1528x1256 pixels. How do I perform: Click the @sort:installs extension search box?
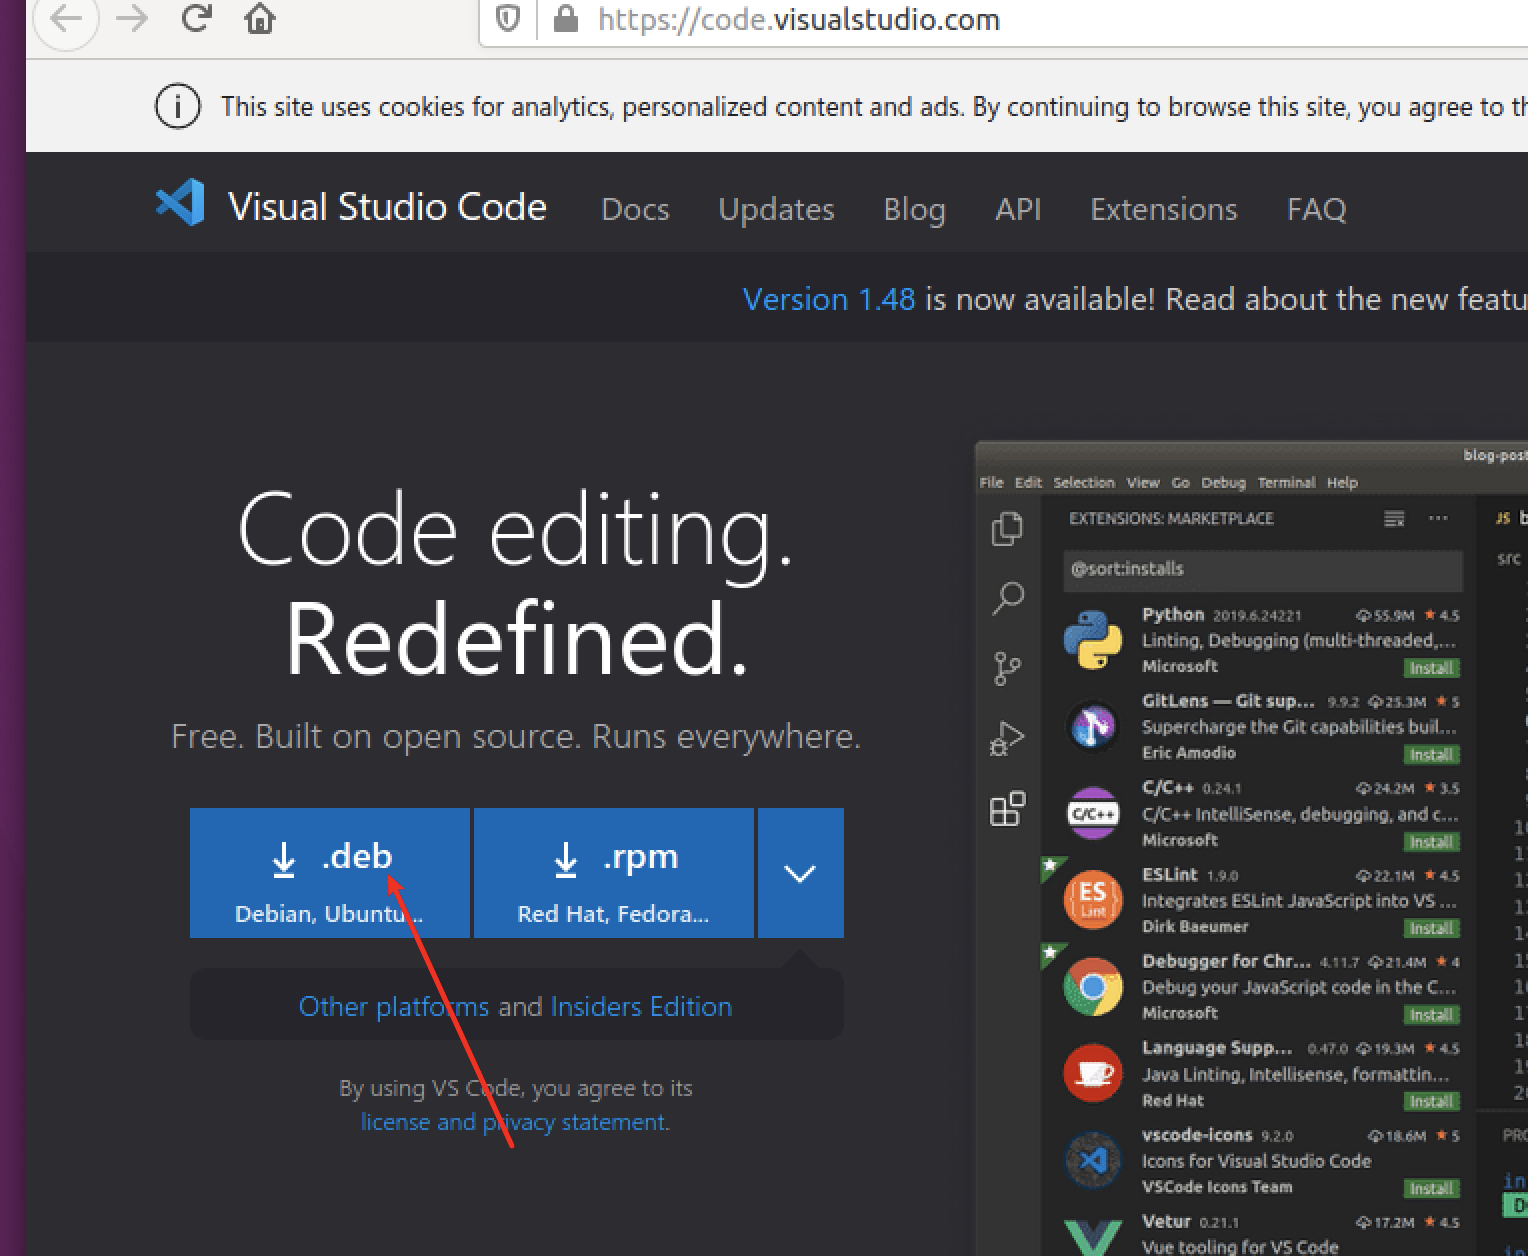[x=1262, y=569]
